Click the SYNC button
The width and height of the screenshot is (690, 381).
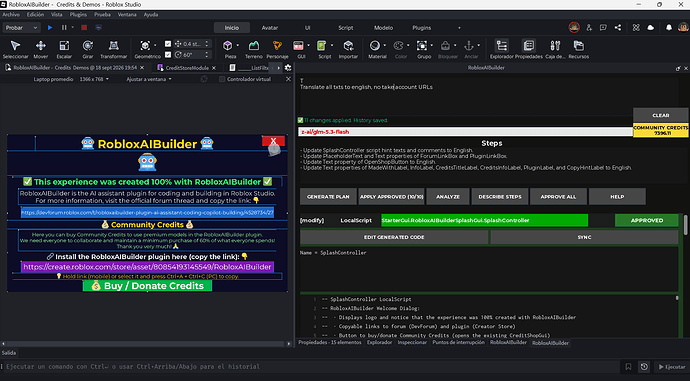(x=584, y=237)
